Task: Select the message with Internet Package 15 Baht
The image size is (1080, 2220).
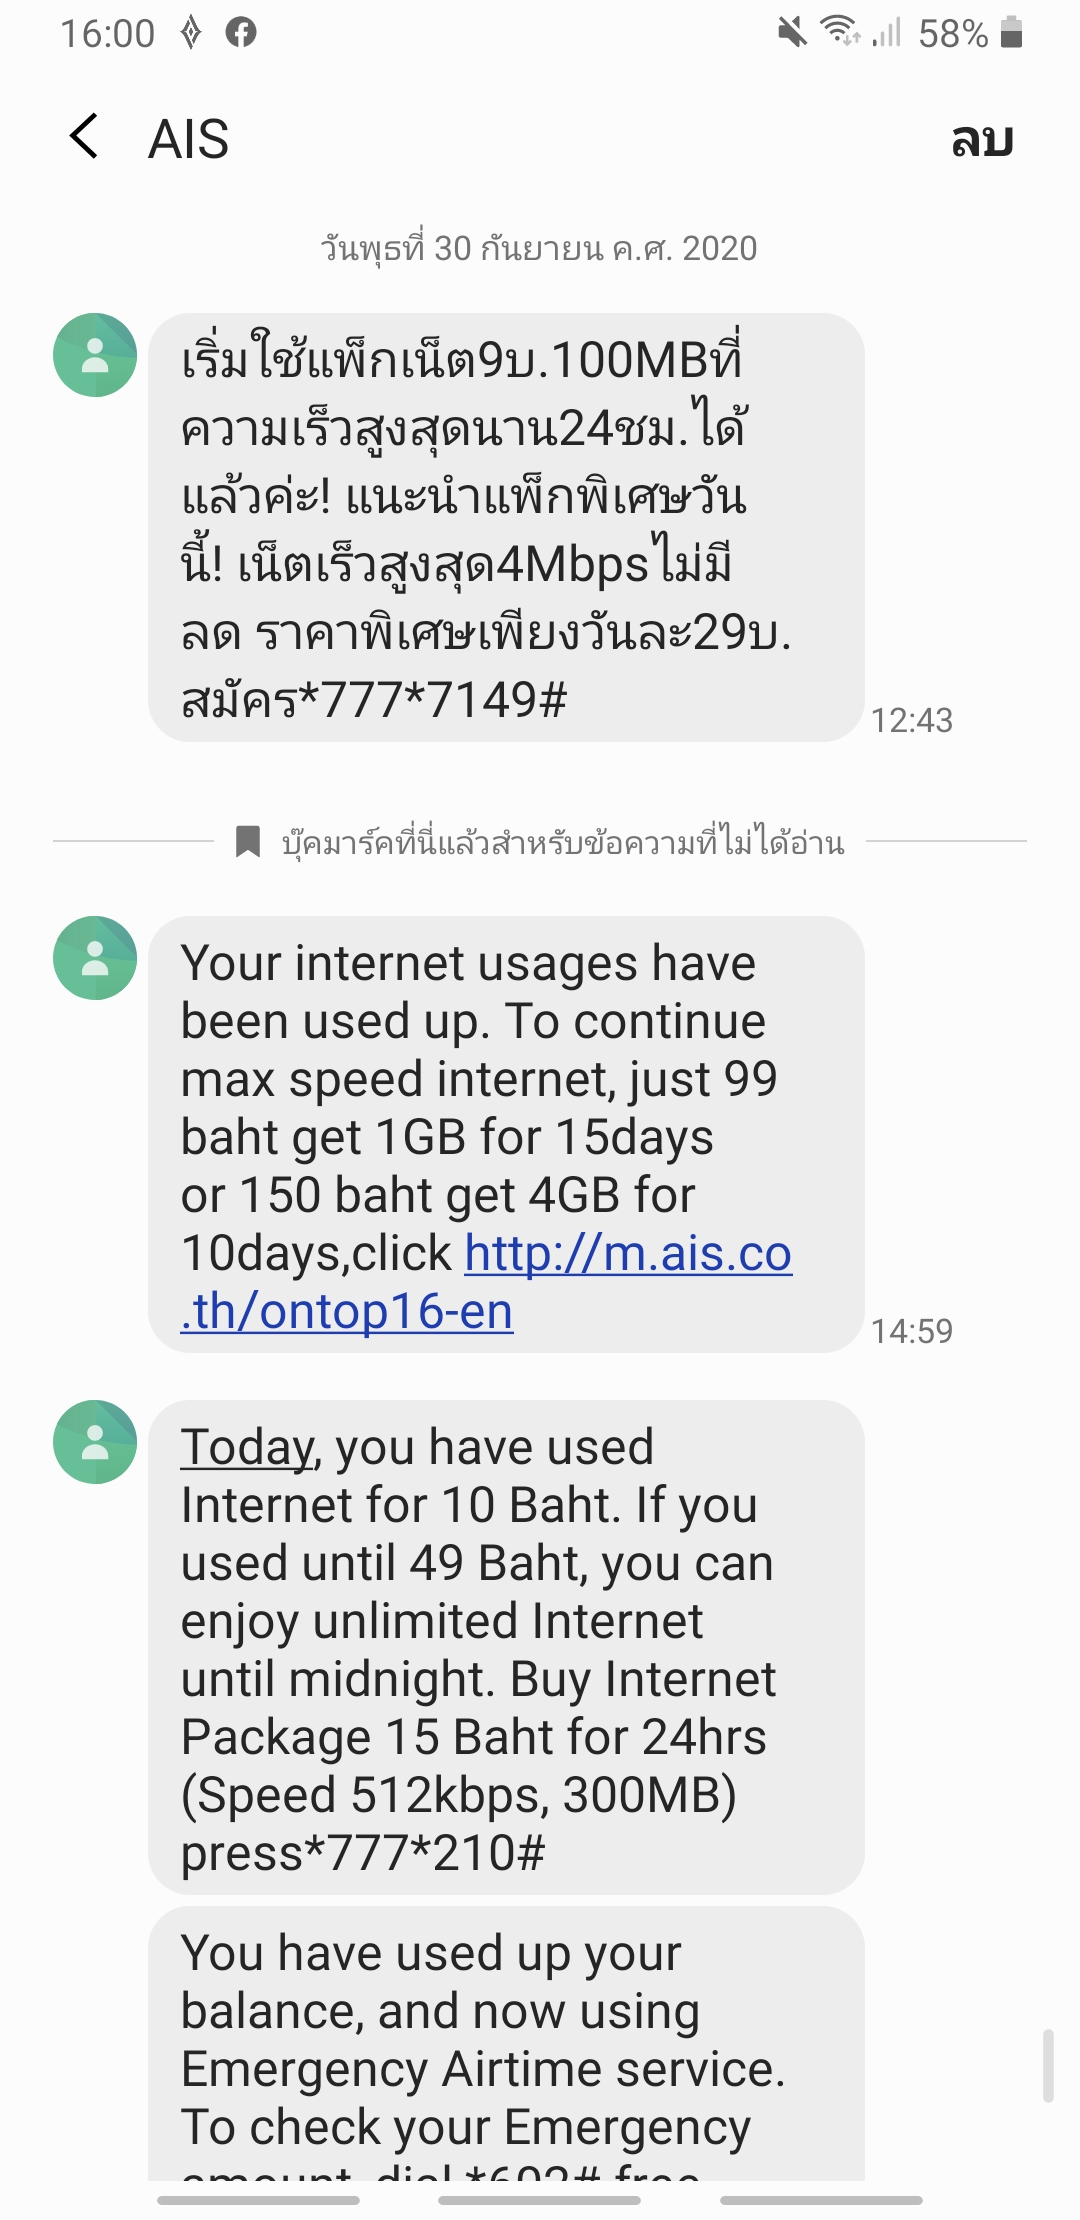Action: click(506, 1647)
